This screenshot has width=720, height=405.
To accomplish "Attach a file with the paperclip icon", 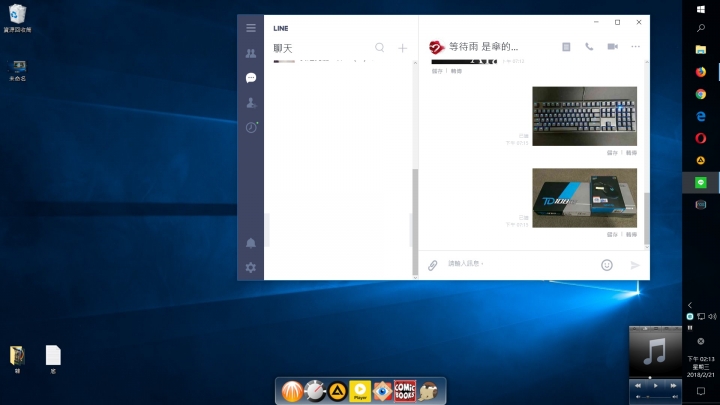I will pos(433,265).
